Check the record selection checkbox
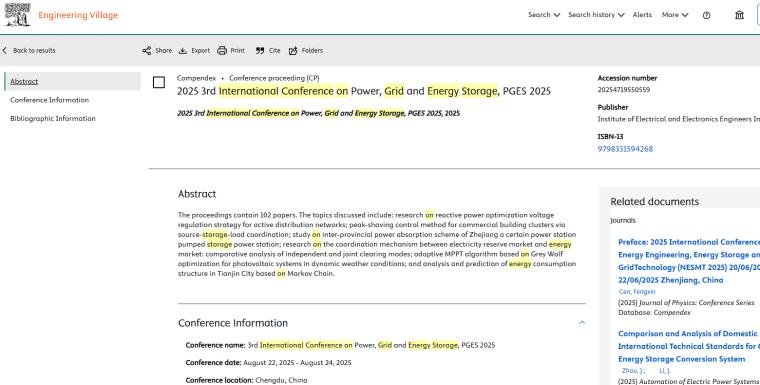 [158, 82]
